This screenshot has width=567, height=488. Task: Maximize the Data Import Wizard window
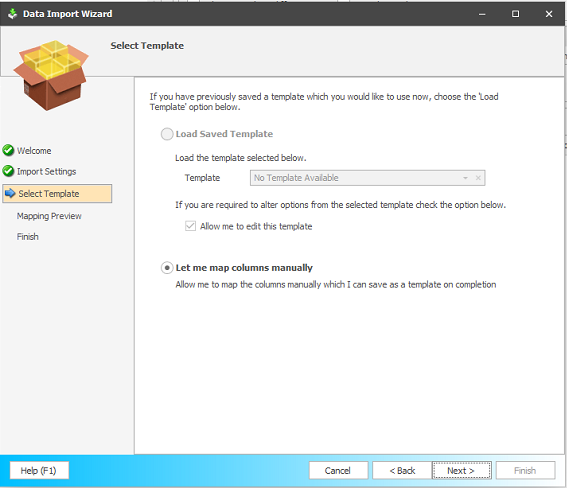point(515,14)
